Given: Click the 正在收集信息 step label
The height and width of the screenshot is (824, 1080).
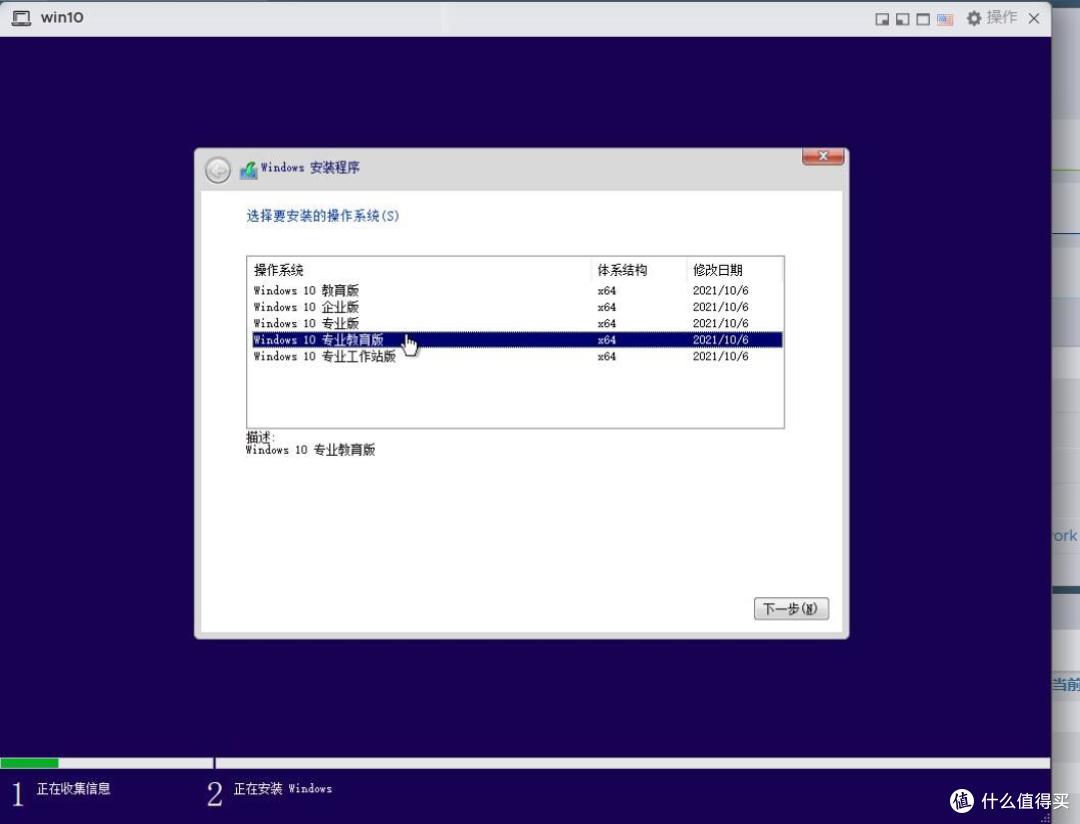Looking at the screenshot, I should pyautogui.click(x=73, y=789).
